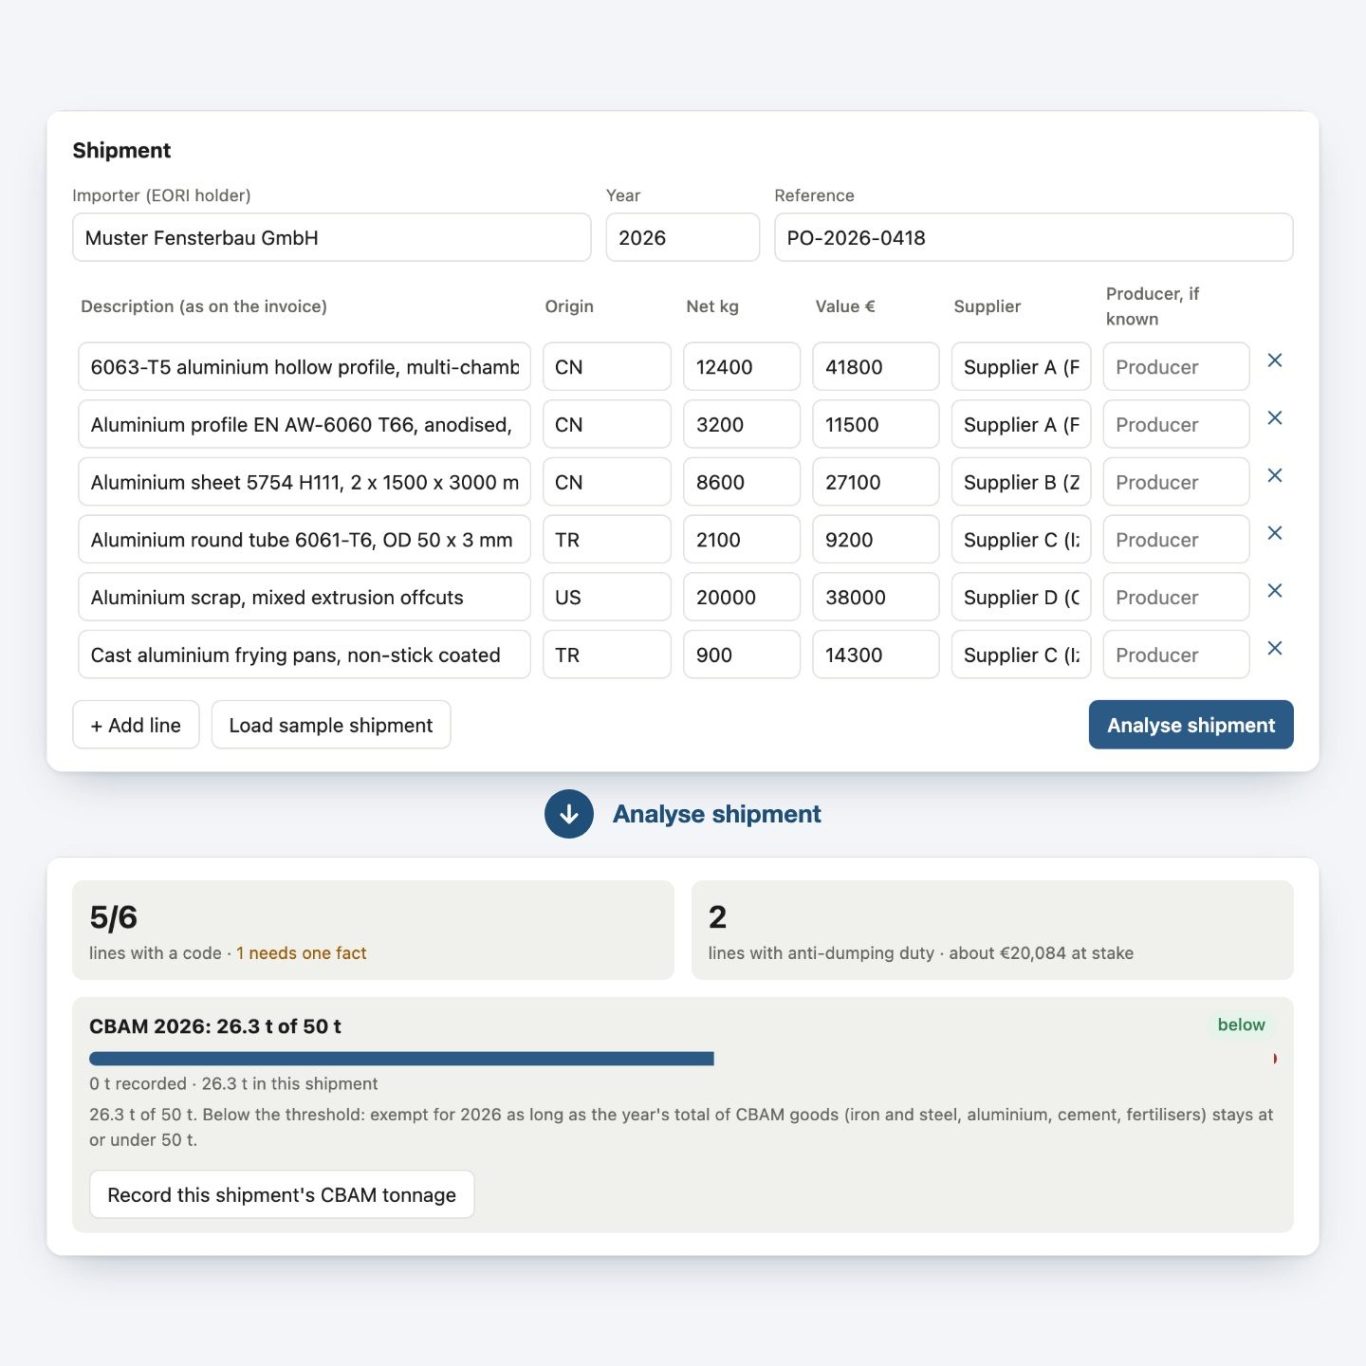
Task: Fill the Producer field on the 6063-T5 line
Action: (1176, 367)
